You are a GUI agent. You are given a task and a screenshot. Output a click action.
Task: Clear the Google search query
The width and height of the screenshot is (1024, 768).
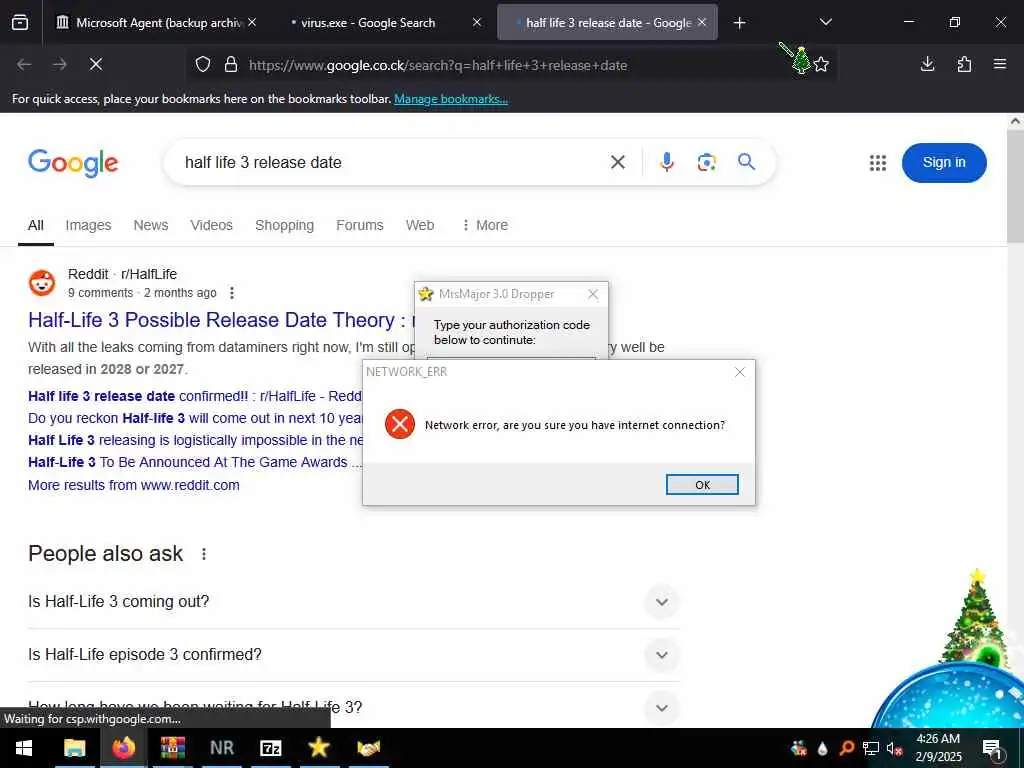[x=618, y=162]
